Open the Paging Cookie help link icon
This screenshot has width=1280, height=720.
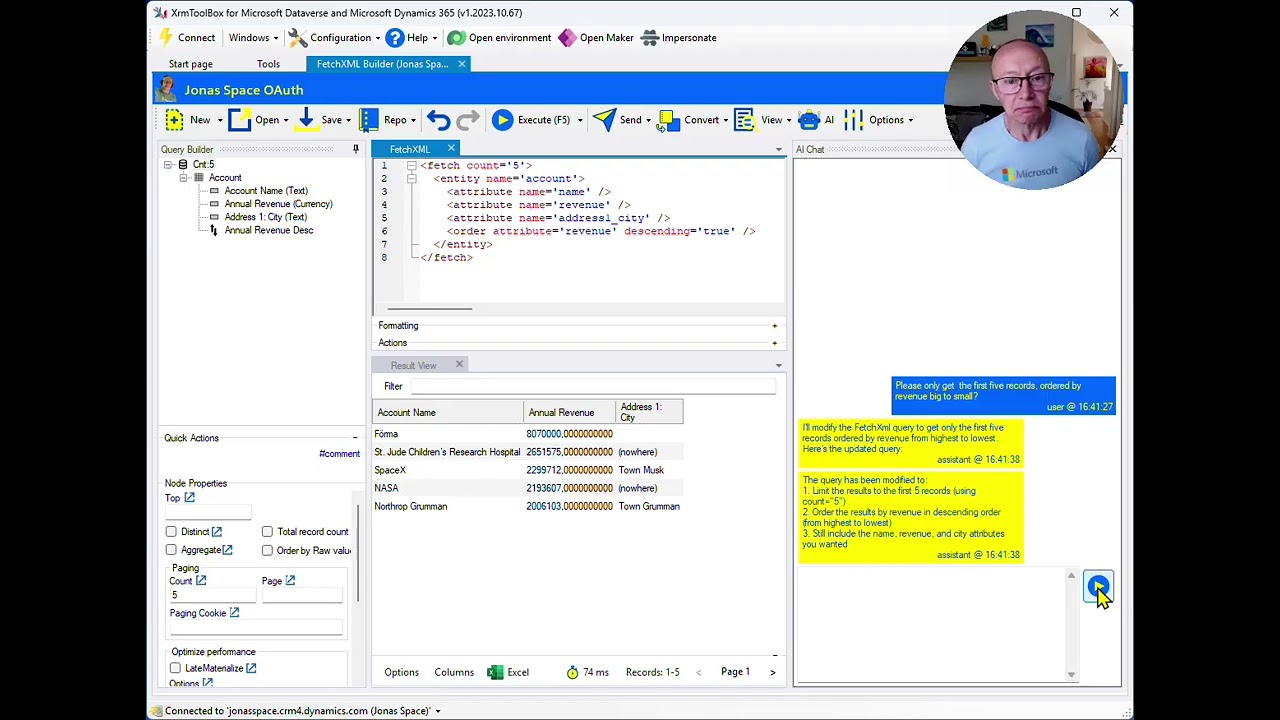[x=234, y=613]
